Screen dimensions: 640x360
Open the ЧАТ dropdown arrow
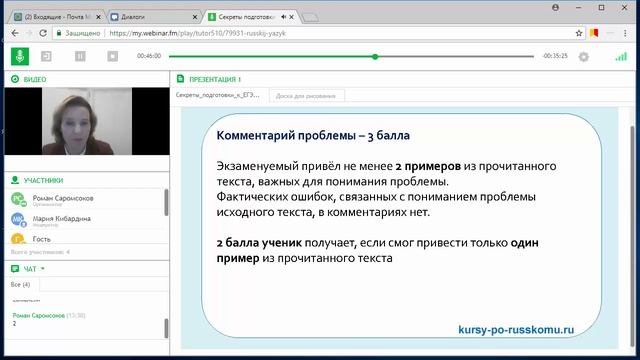point(43,269)
